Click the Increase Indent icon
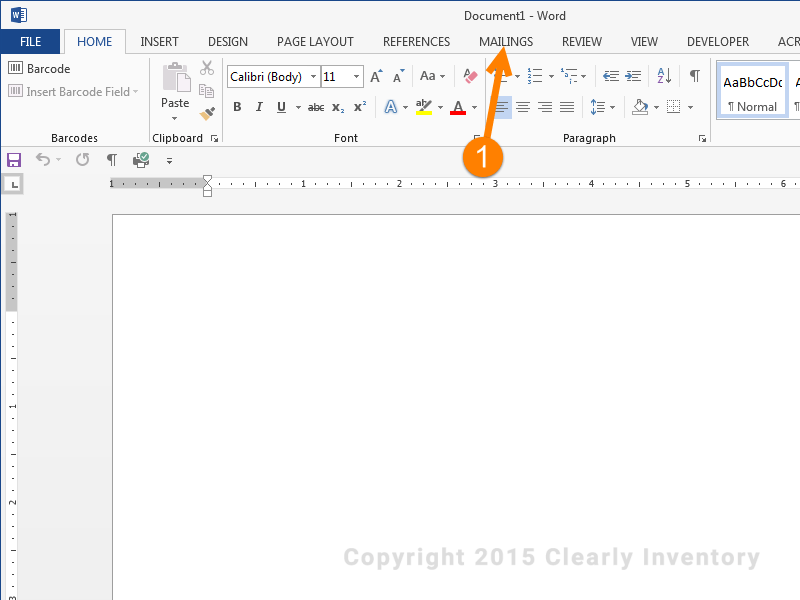The image size is (800, 600). coord(633,77)
